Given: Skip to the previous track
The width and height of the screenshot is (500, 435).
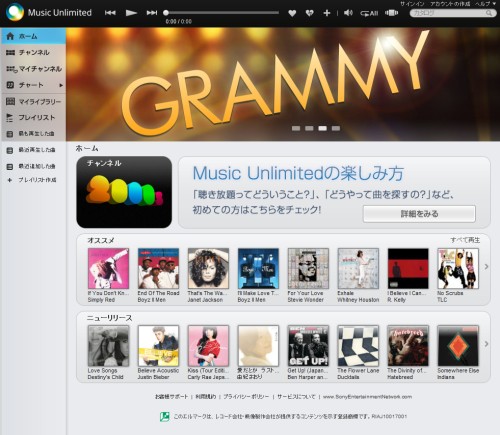Looking at the screenshot, I should pyautogui.click(x=110, y=13).
